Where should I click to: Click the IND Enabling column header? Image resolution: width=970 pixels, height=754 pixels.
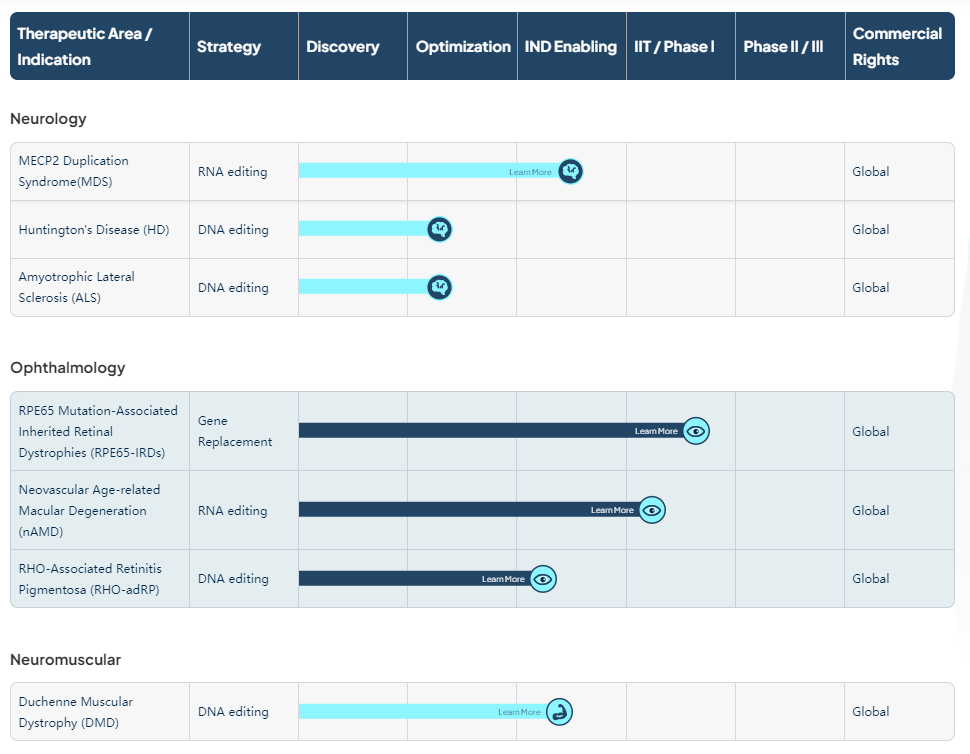pyautogui.click(x=570, y=47)
